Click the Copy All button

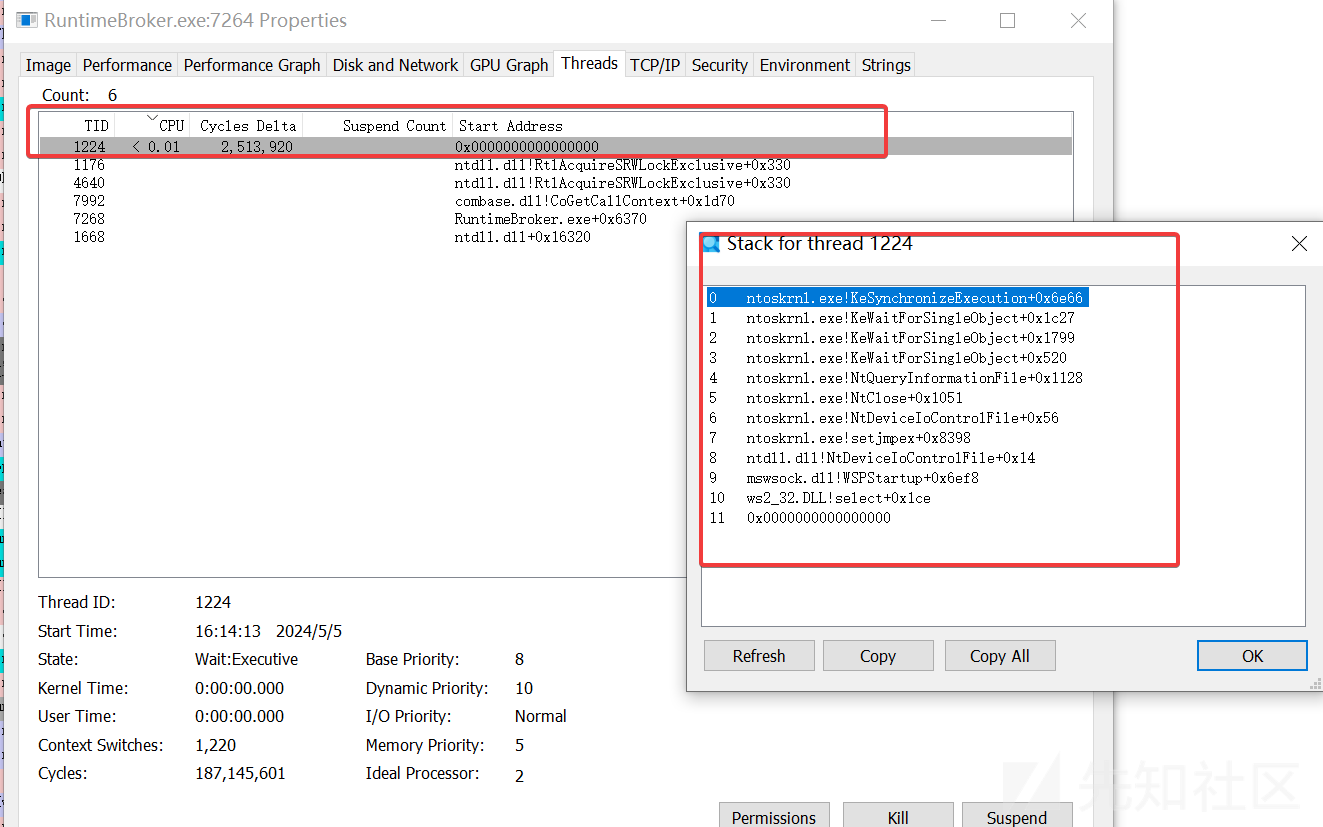(1000, 656)
